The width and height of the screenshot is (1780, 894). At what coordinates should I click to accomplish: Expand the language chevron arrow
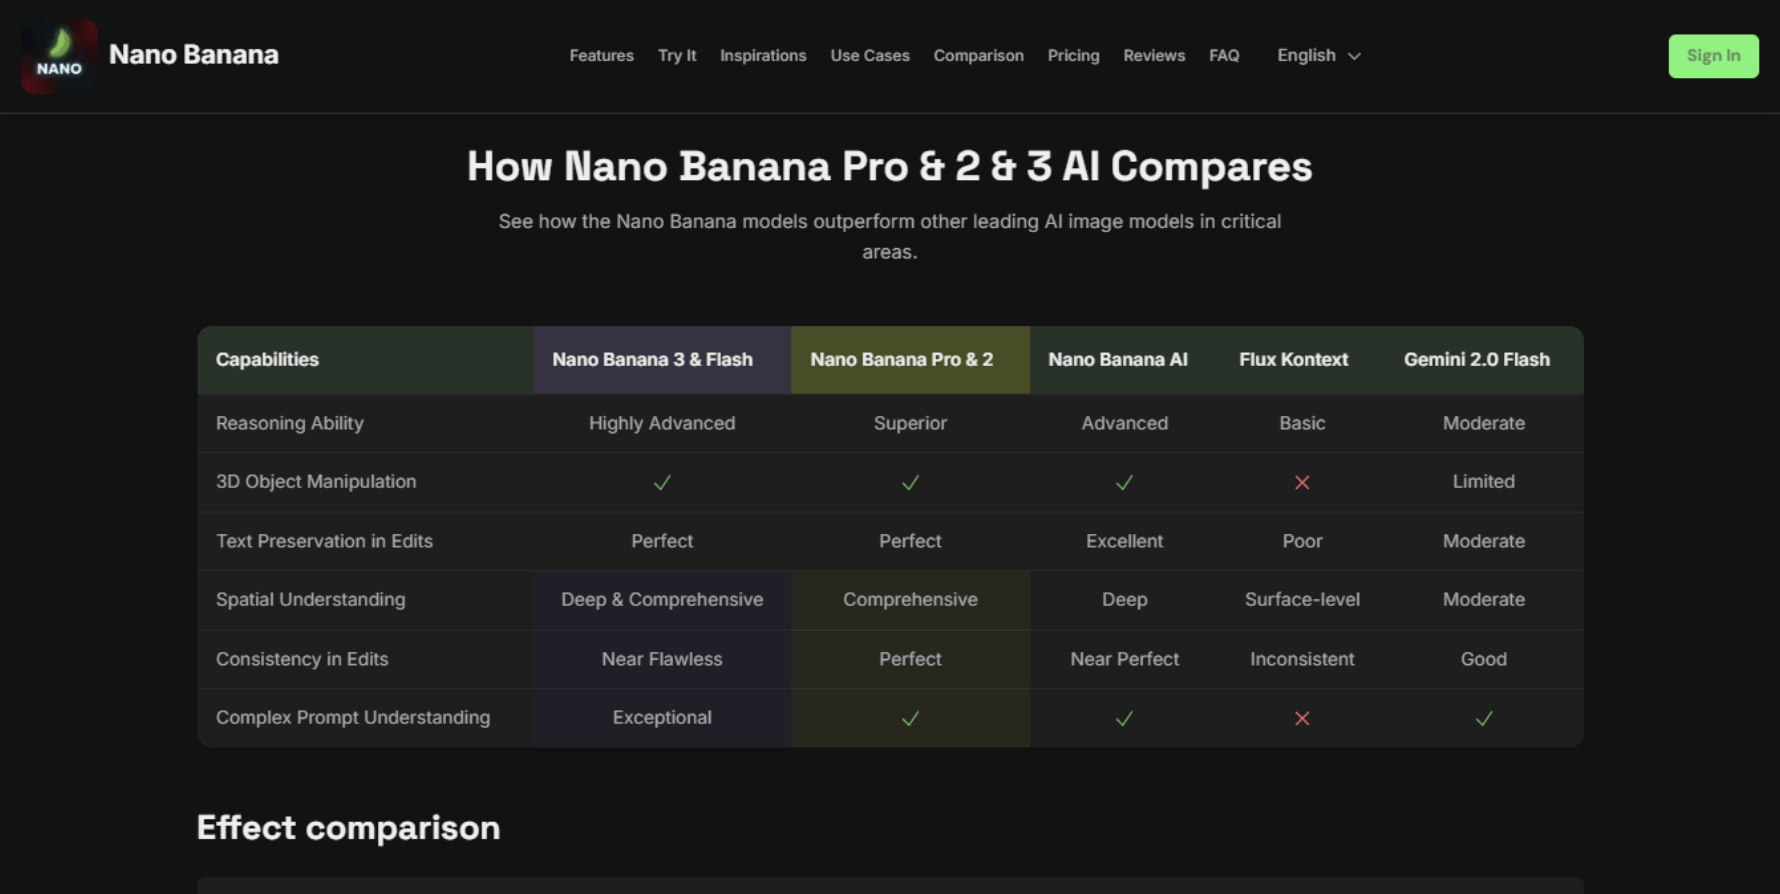1355,57
